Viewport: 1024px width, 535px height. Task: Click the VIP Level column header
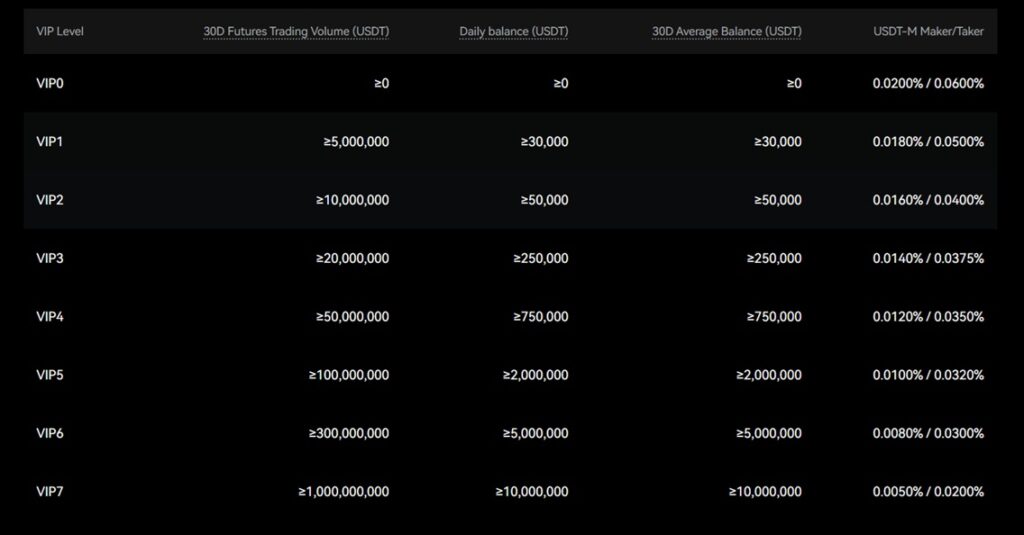click(x=60, y=31)
